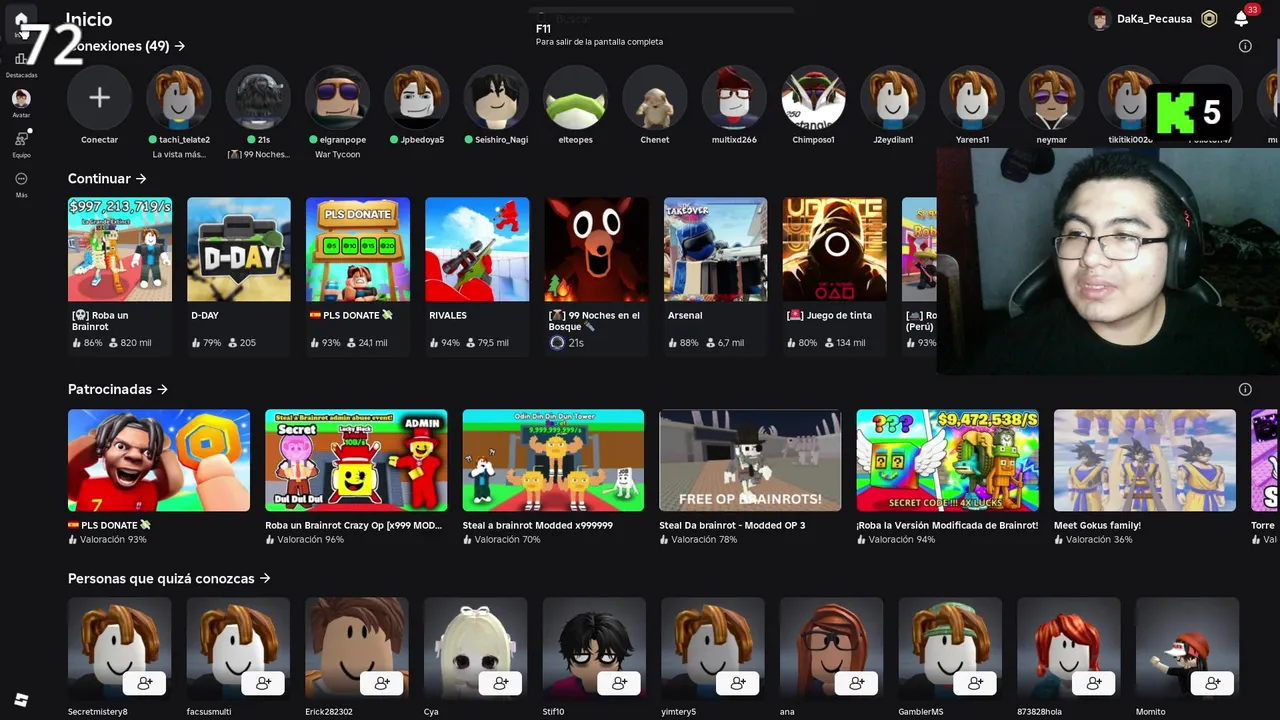
Task: Expand Personas que quizá conozcas section
Action: (169, 578)
